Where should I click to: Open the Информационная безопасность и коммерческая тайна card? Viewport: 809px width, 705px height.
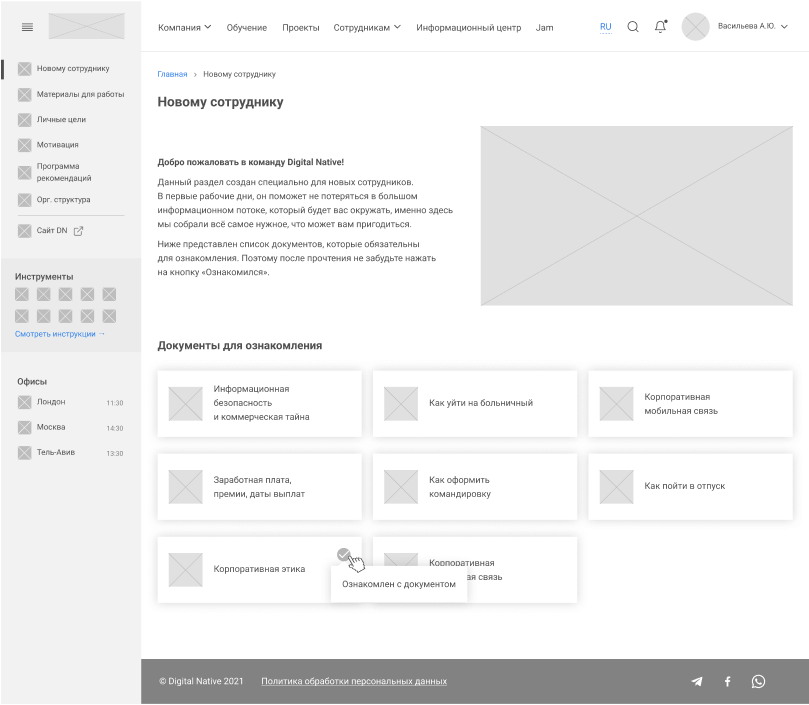tap(260, 404)
